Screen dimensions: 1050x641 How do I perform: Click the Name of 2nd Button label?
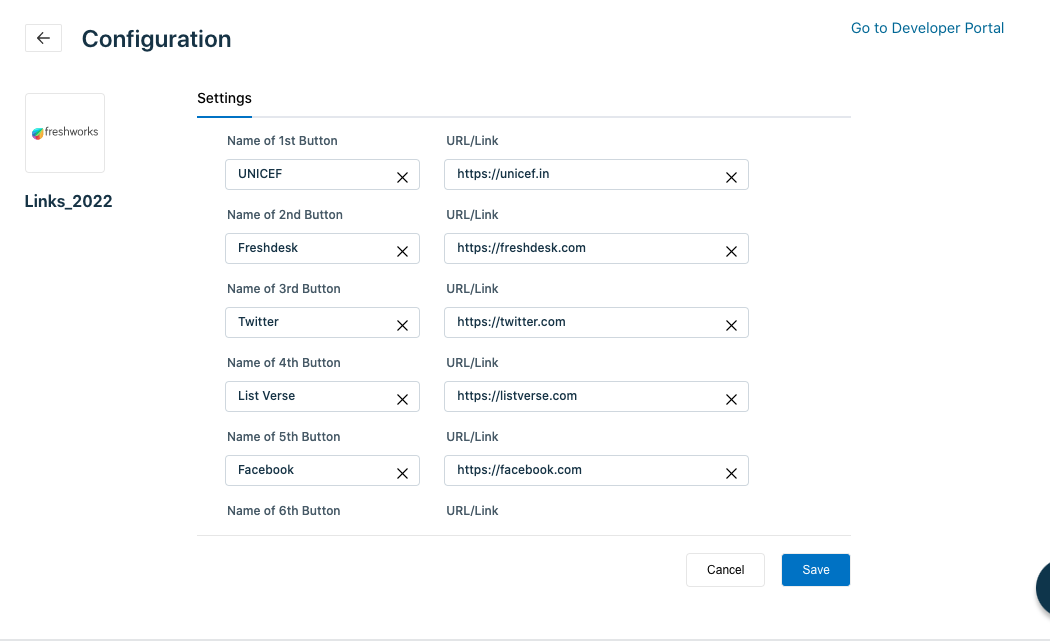point(285,215)
